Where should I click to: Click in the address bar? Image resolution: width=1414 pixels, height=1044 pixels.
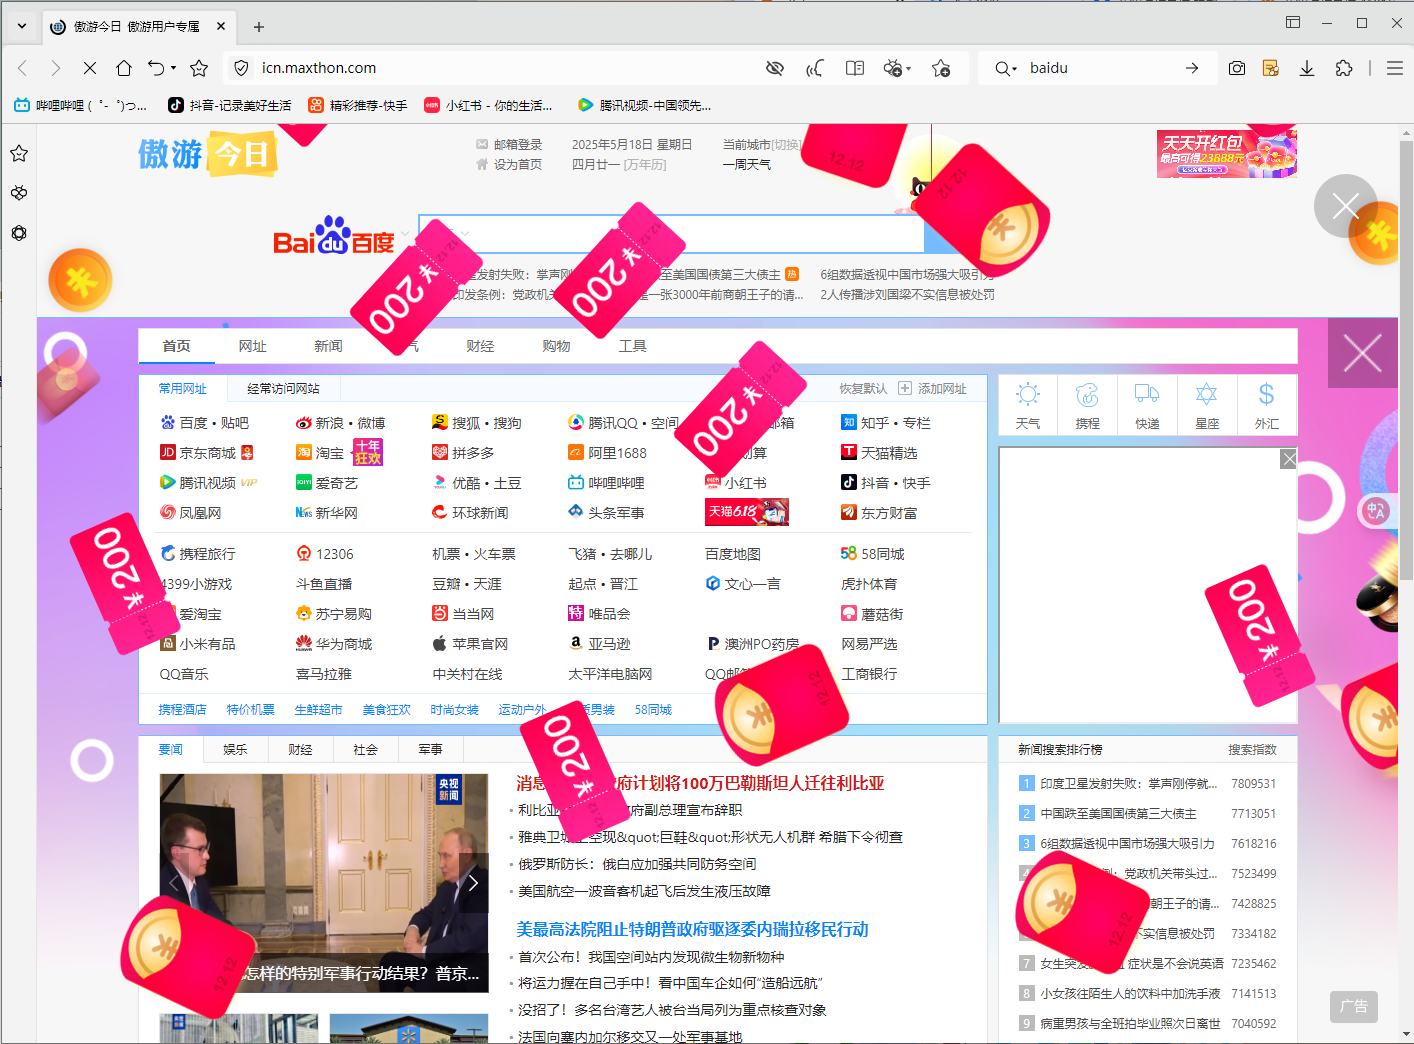pyautogui.click(x=500, y=68)
